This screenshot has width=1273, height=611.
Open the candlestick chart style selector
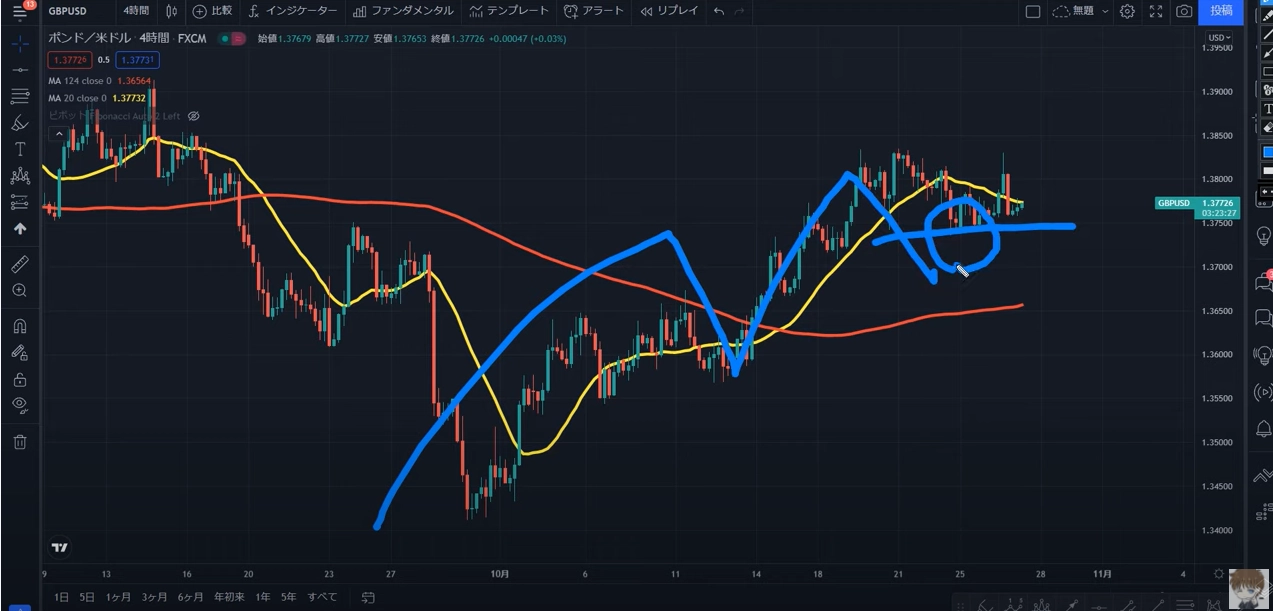[171, 11]
